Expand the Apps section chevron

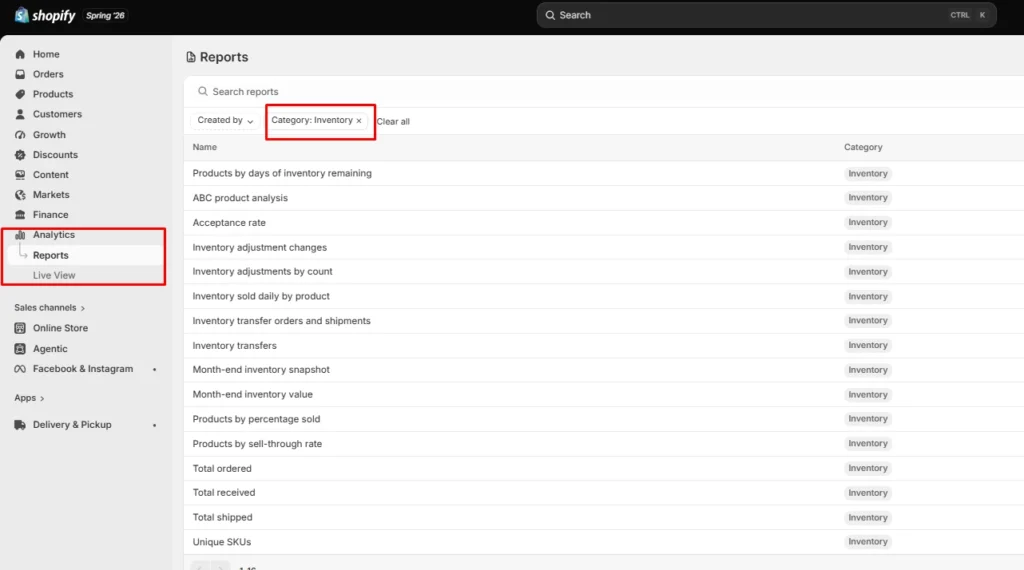(42, 398)
